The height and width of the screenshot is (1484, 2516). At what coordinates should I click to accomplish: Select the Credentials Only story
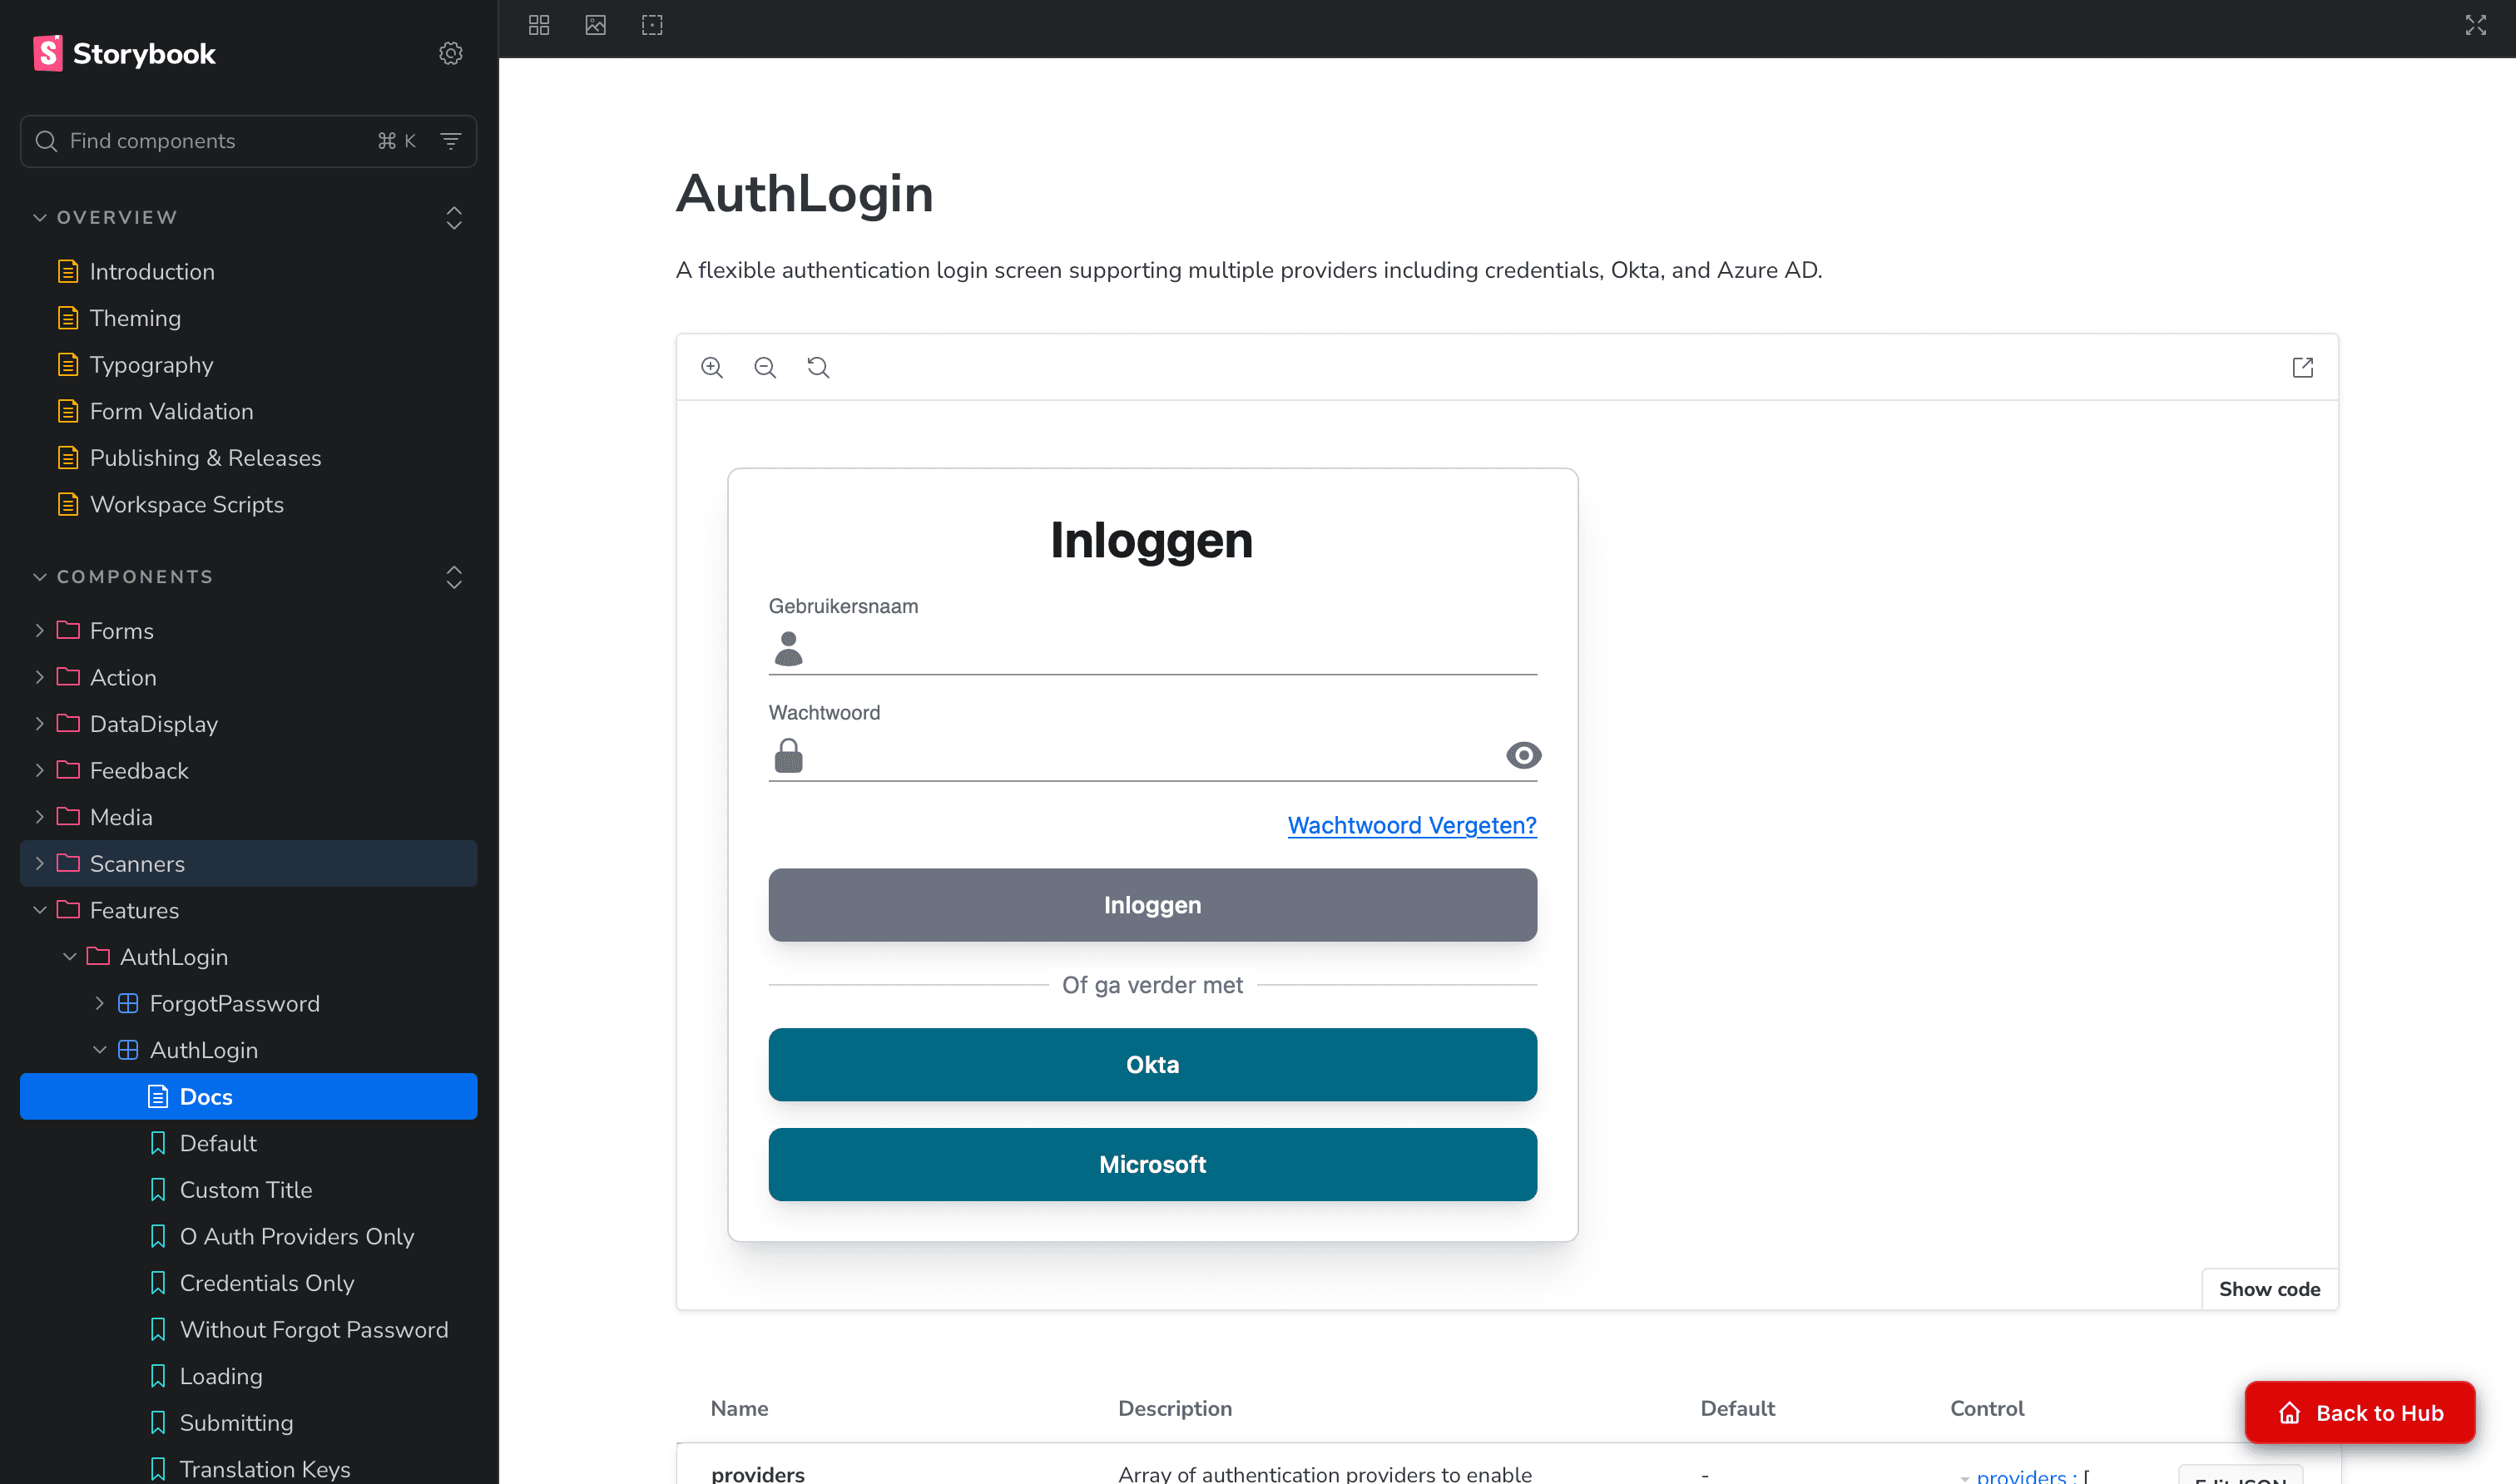[x=248, y=1283]
